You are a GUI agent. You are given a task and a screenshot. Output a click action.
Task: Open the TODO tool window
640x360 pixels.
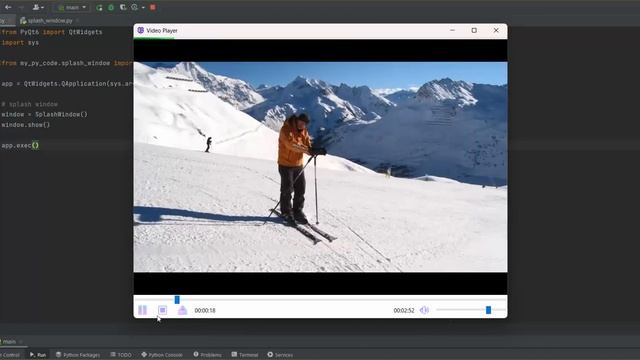(x=121, y=355)
